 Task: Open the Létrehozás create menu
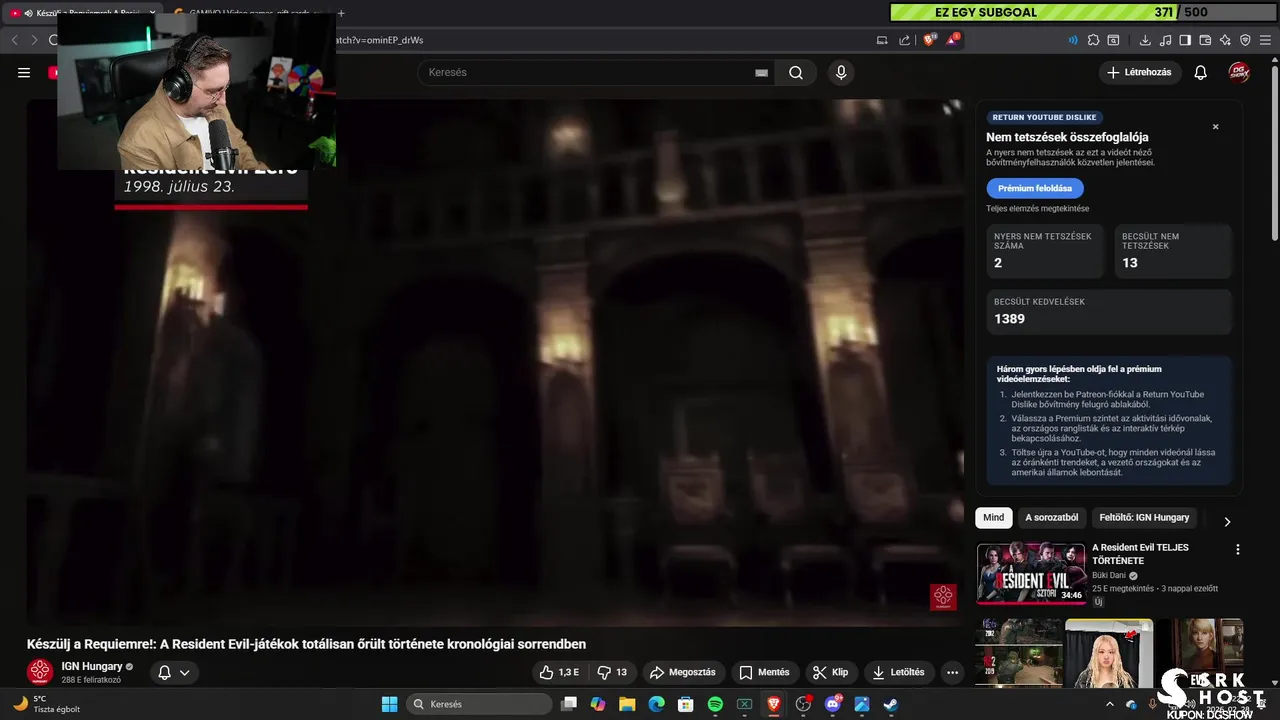[1140, 72]
